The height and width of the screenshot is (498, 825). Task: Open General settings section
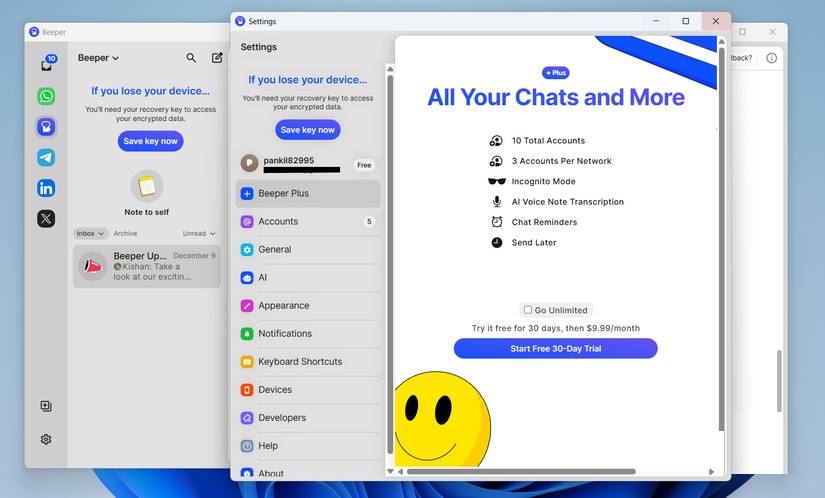pos(308,249)
